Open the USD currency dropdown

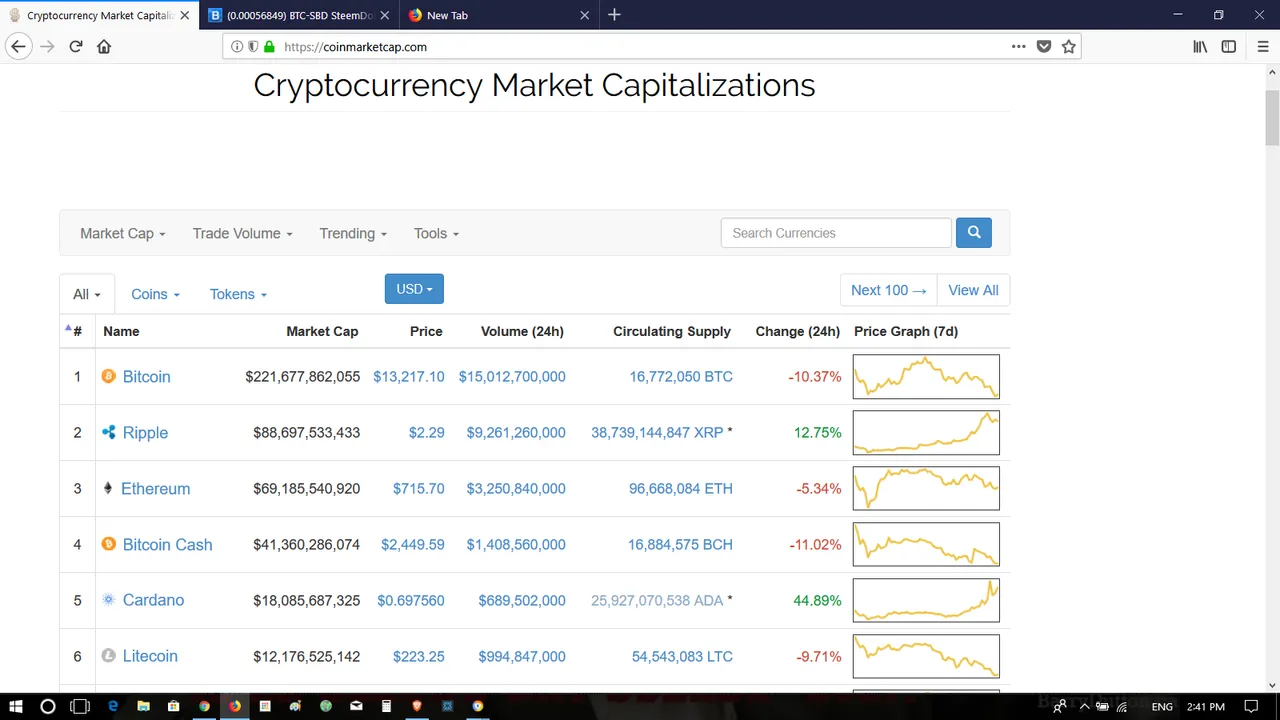point(414,289)
